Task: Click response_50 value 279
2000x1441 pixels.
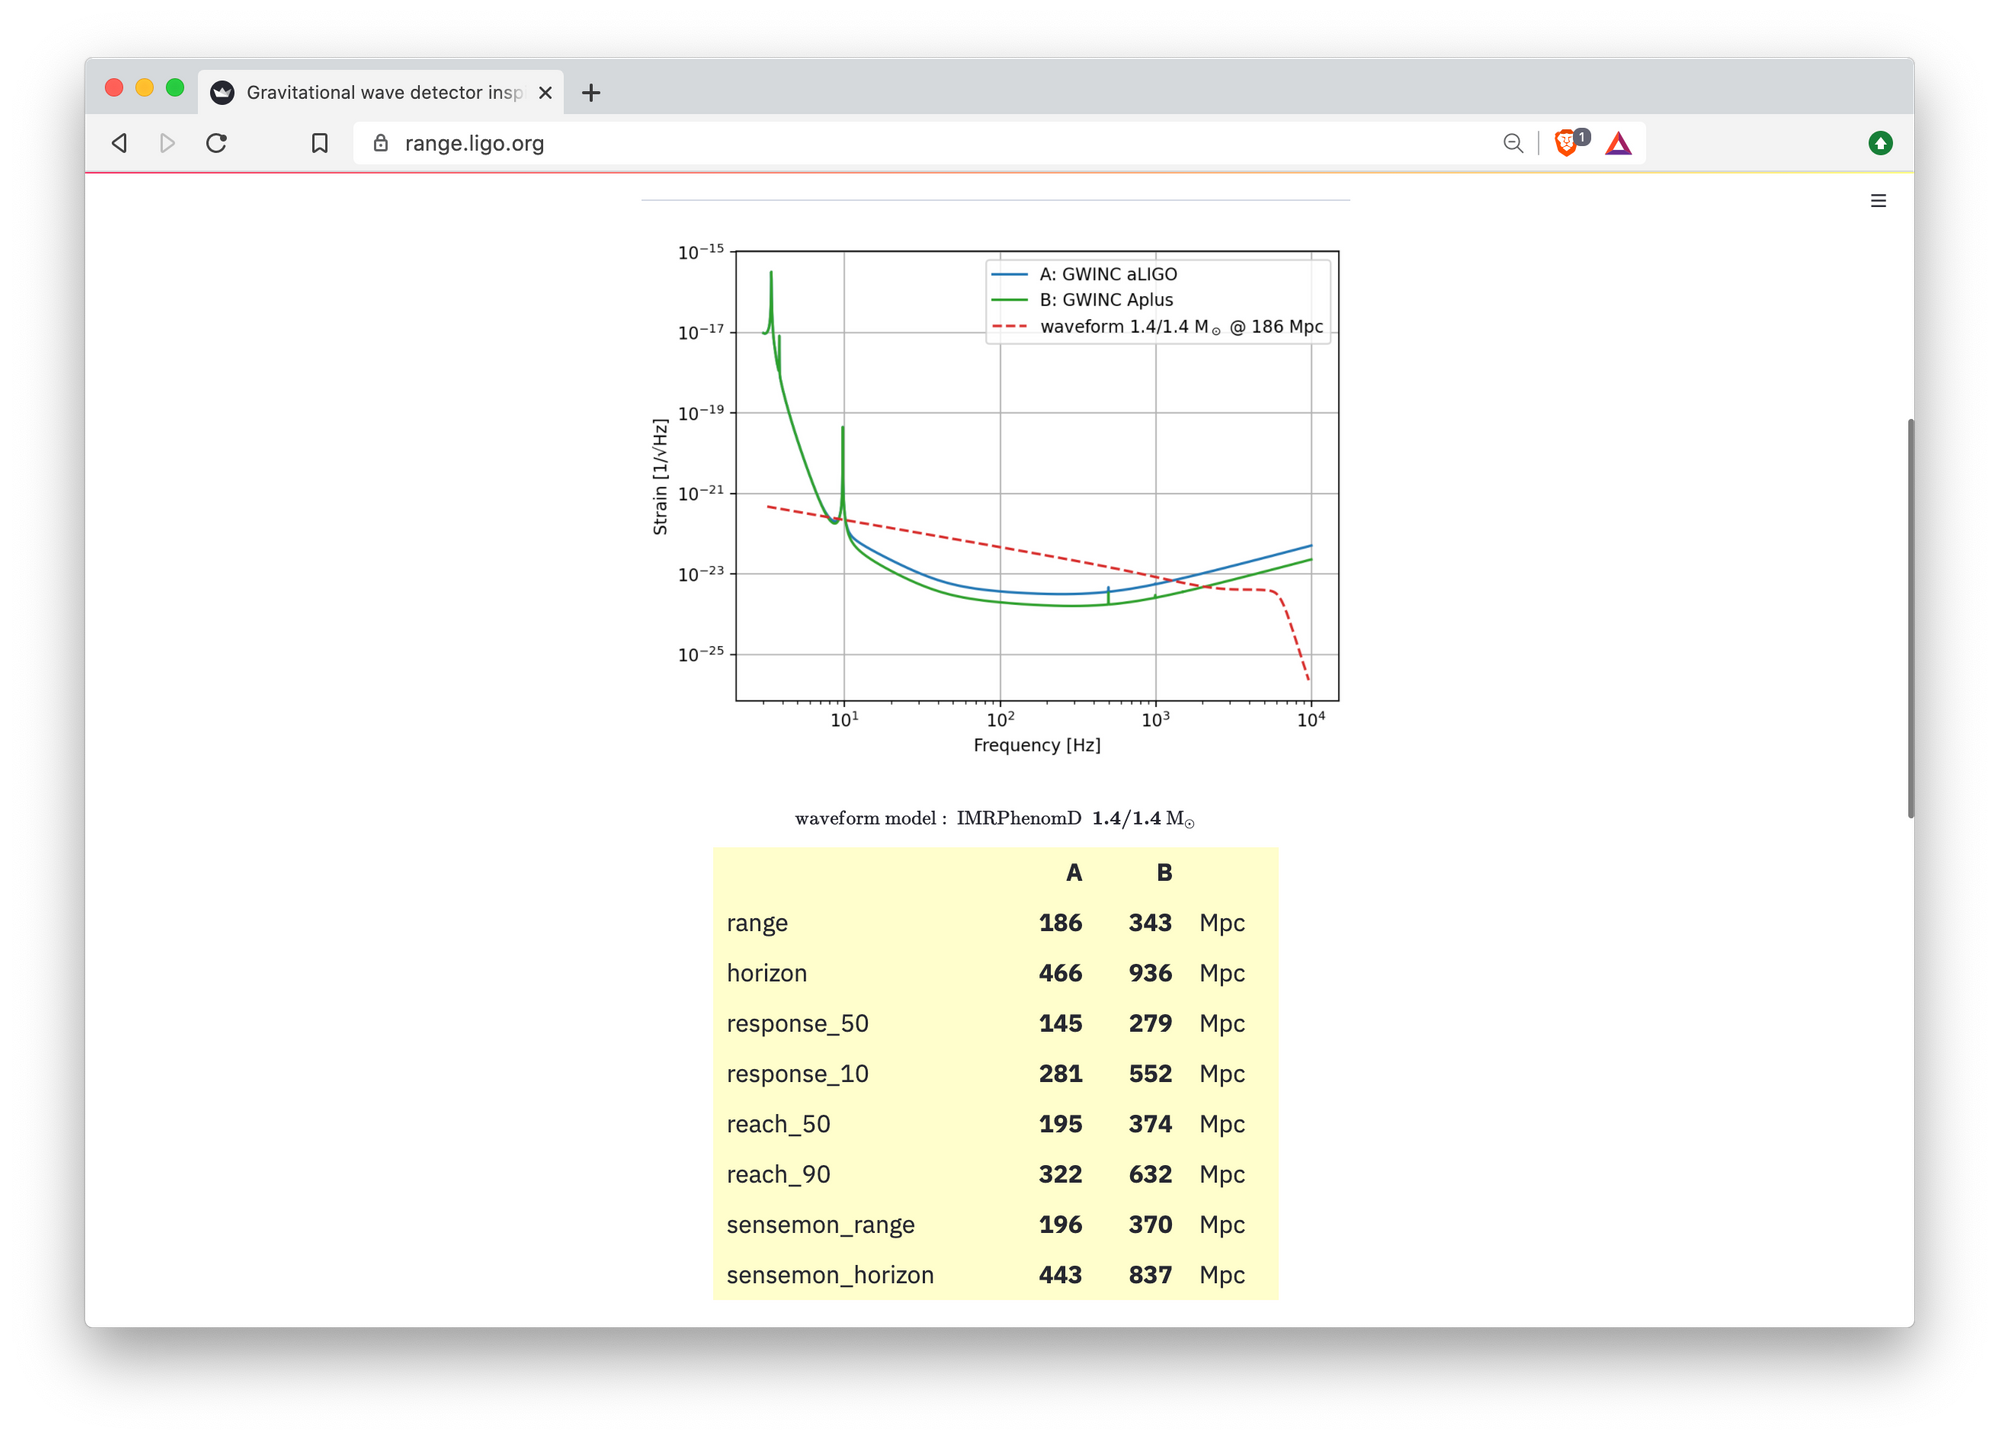Action: pos(1150,1023)
